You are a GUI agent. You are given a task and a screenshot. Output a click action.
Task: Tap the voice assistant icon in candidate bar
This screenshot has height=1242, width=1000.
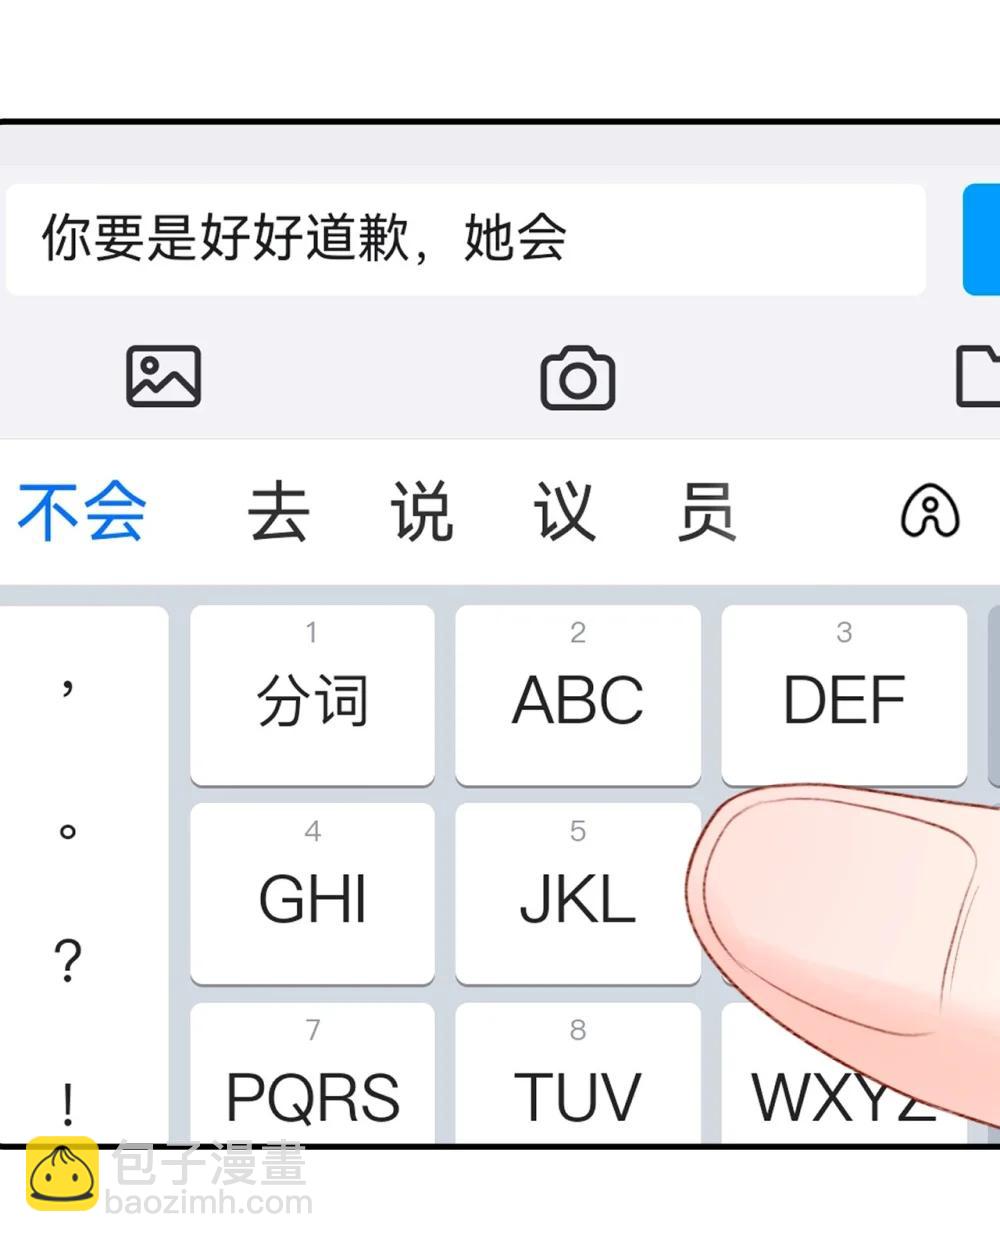click(930, 511)
